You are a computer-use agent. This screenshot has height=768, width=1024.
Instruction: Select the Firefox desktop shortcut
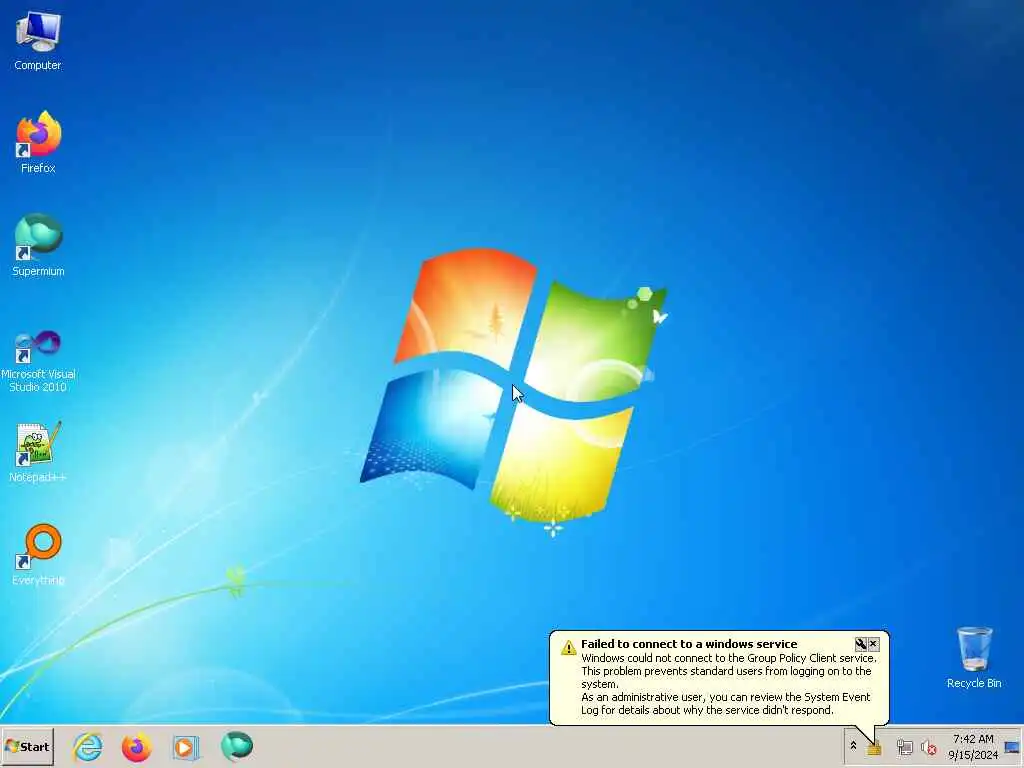pyautogui.click(x=38, y=142)
